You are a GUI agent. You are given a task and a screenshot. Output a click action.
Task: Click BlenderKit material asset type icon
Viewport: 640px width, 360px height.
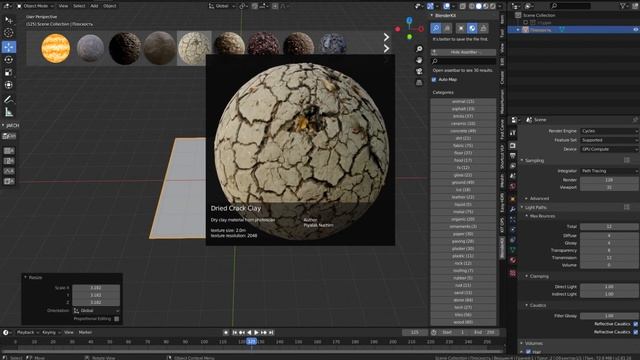(472, 28)
